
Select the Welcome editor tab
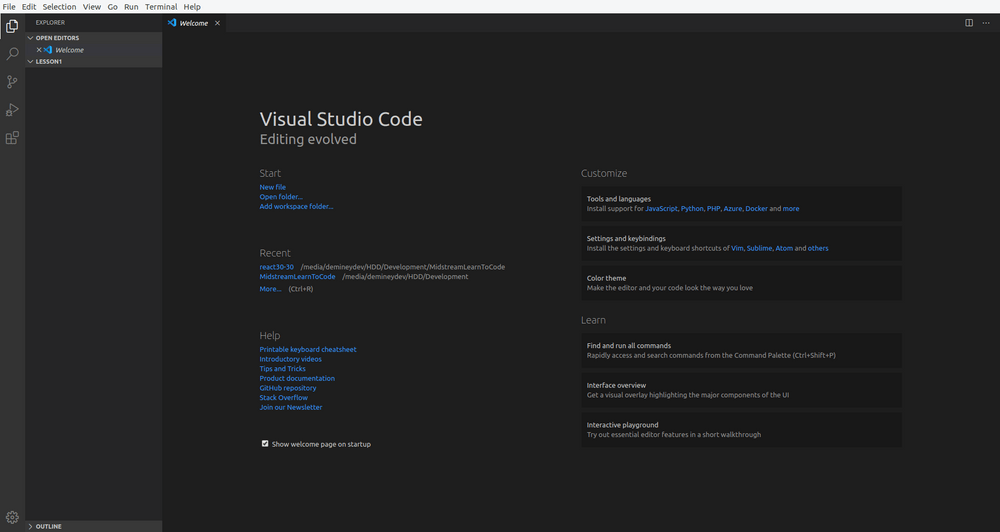pos(194,23)
